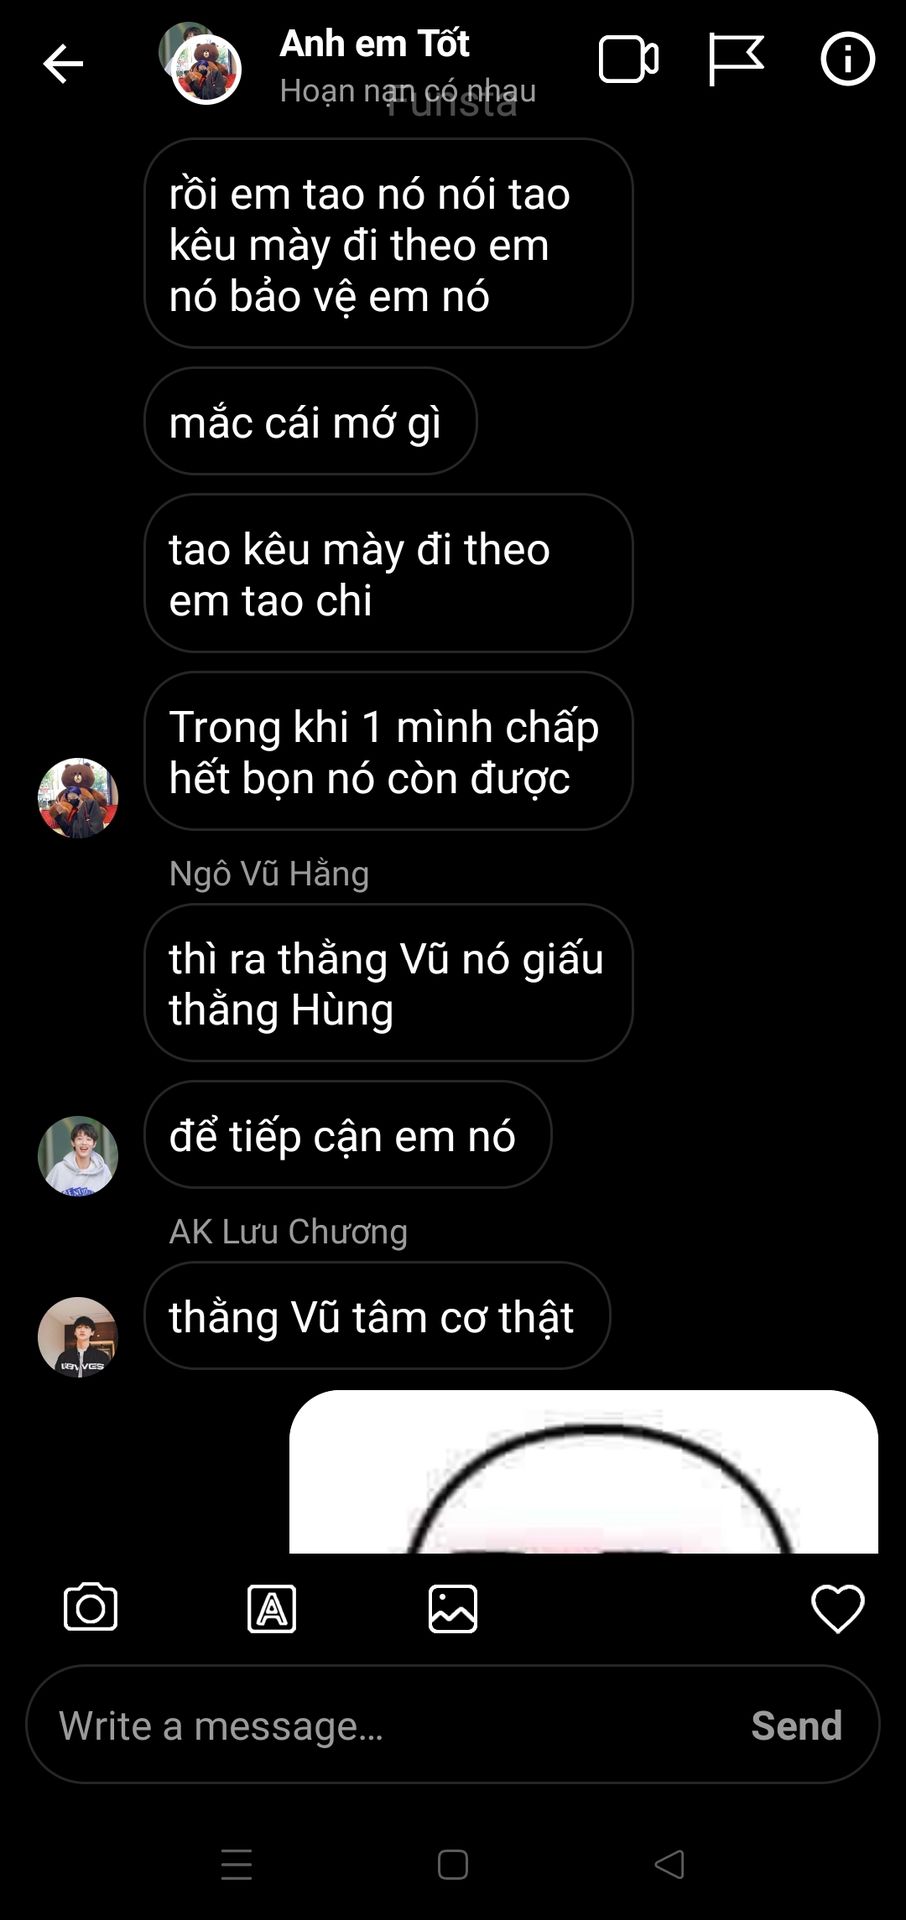Tap the flag report icon
This screenshot has width=906, height=1920.
(736, 59)
